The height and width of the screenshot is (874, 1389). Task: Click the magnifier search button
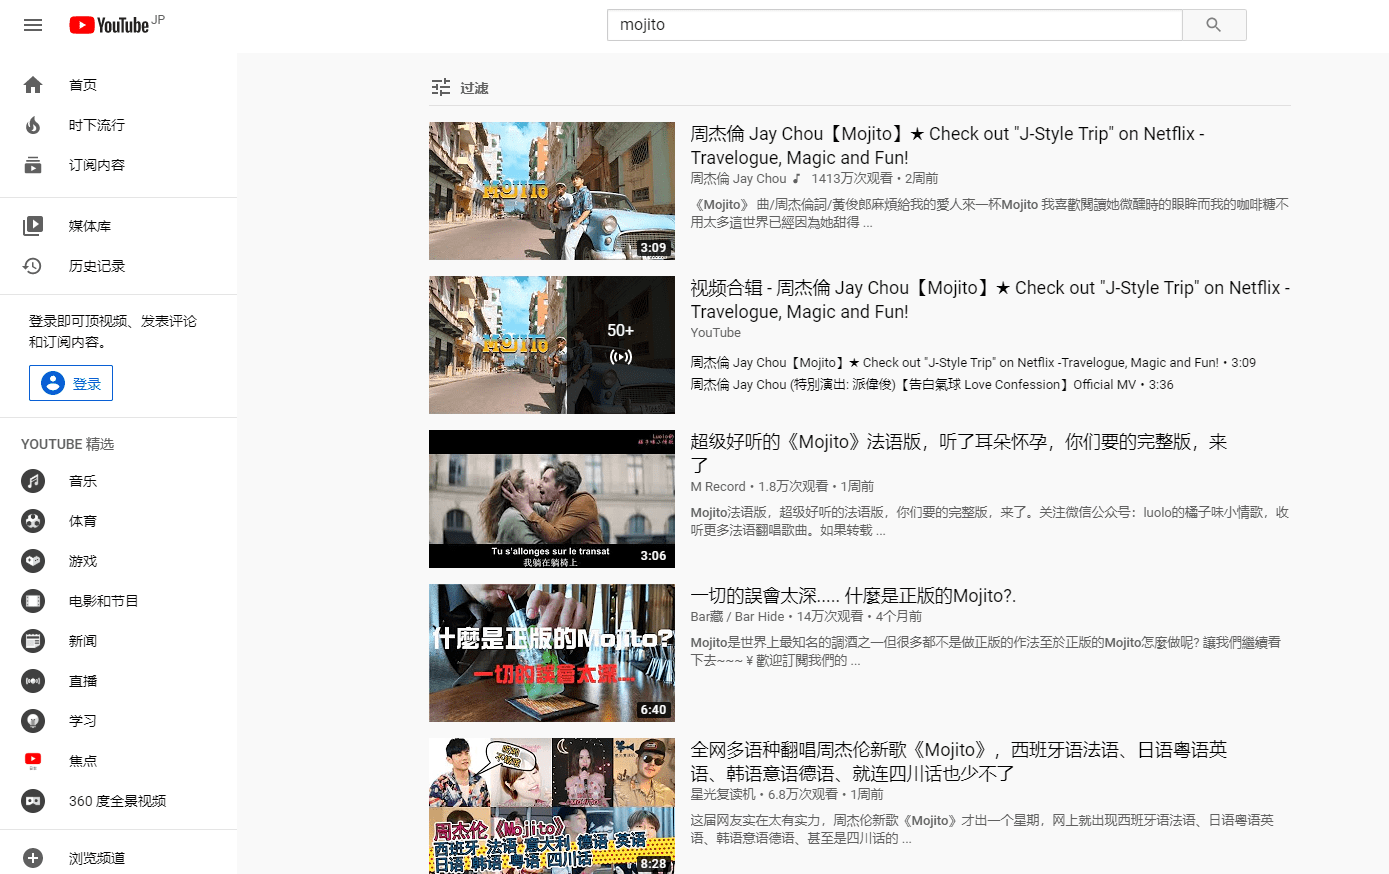click(x=1214, y=25)
